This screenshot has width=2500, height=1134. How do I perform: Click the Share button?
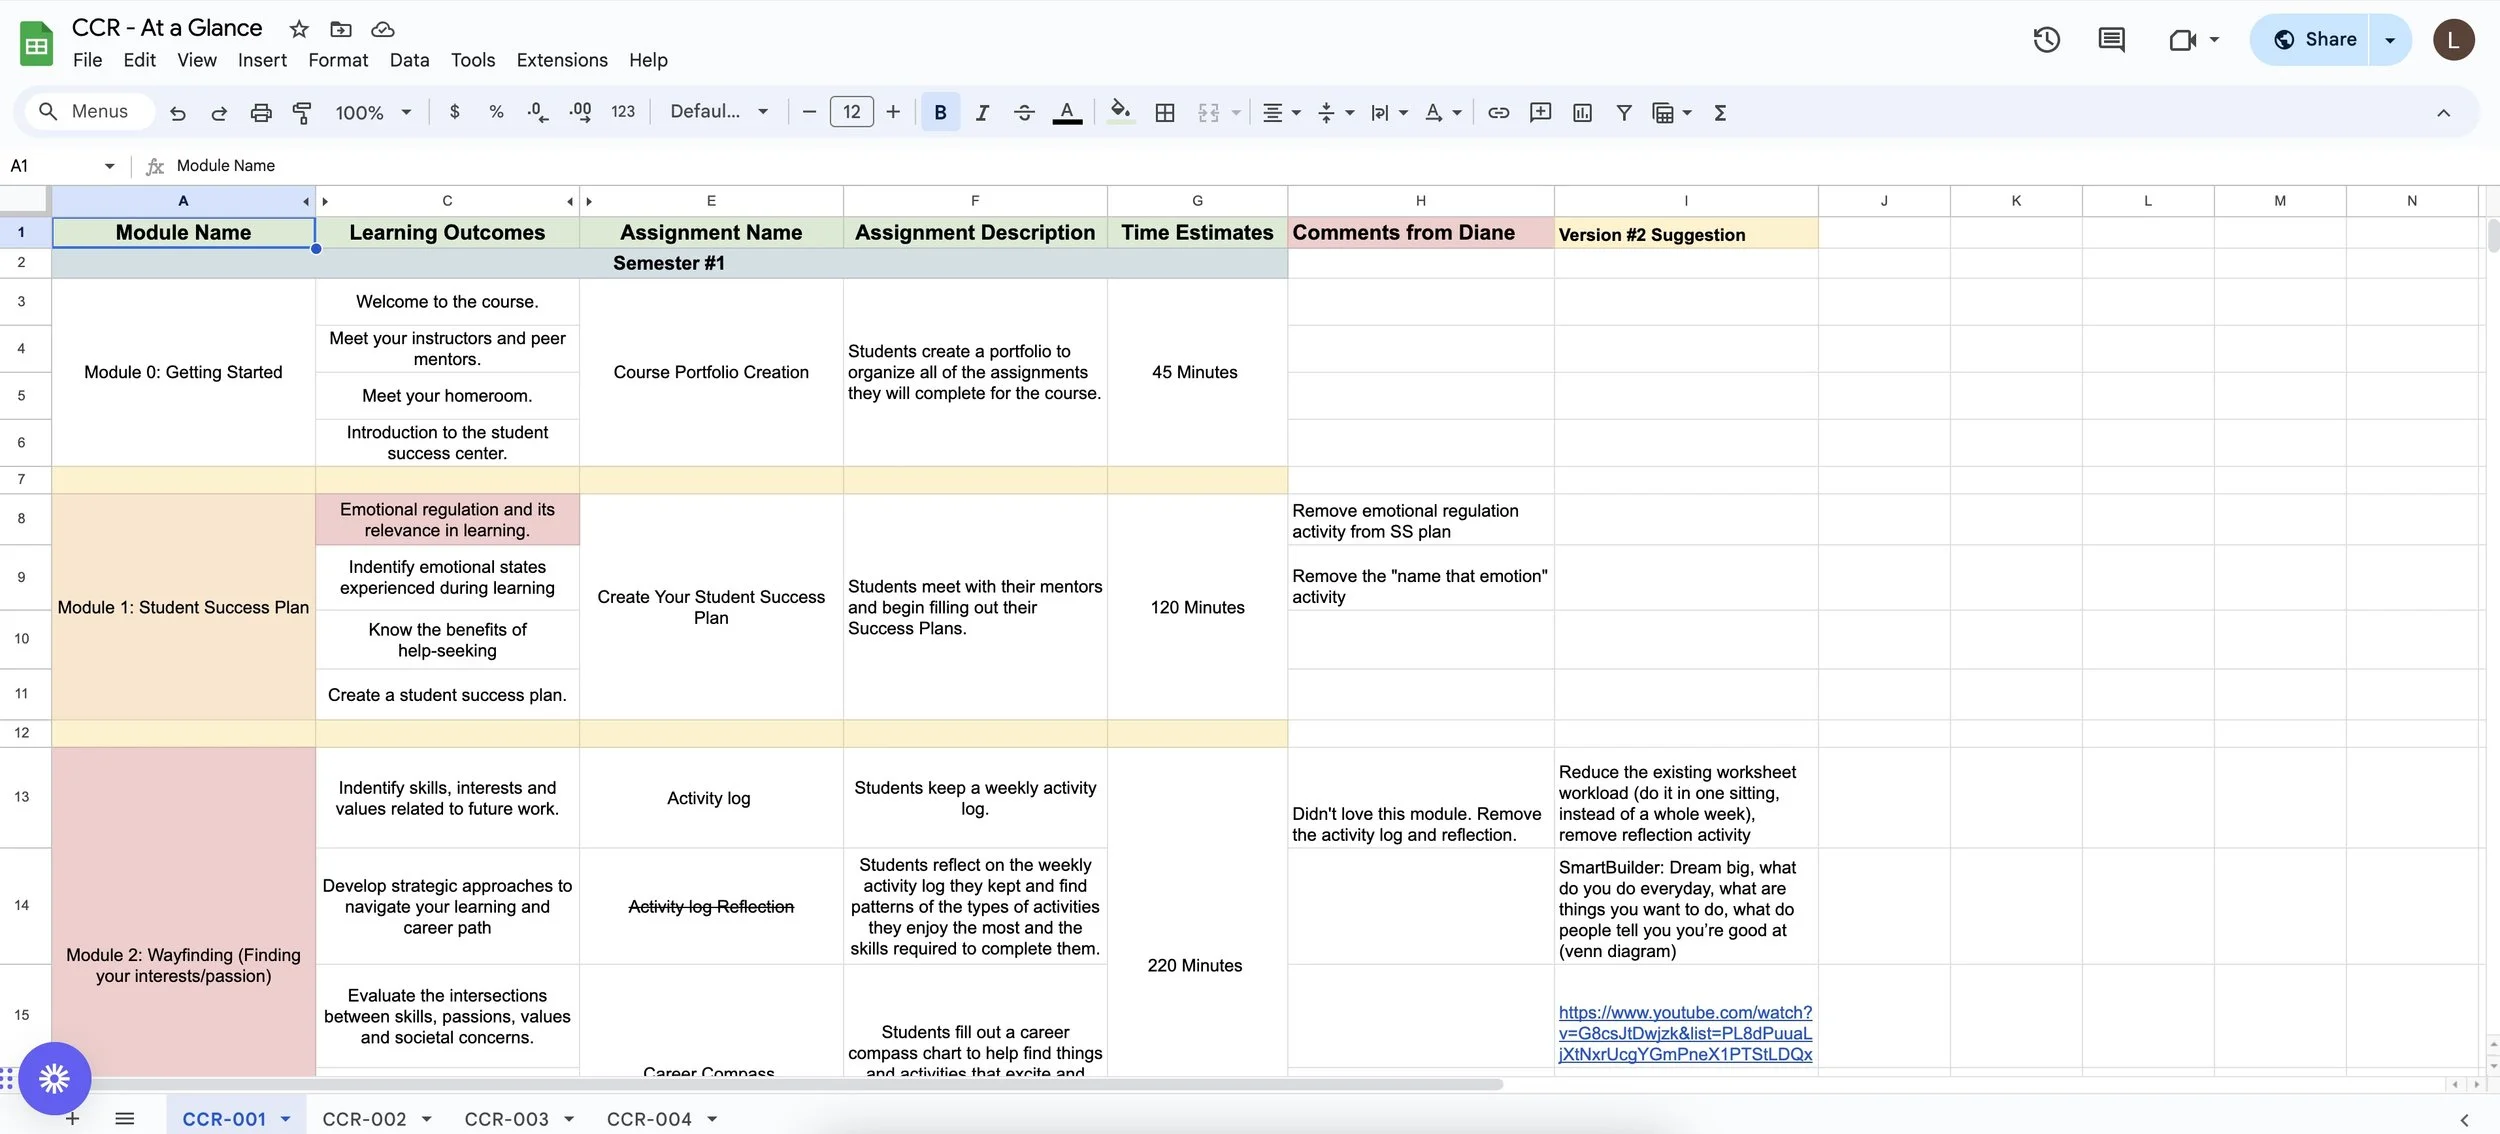(x=2313, y=40)
